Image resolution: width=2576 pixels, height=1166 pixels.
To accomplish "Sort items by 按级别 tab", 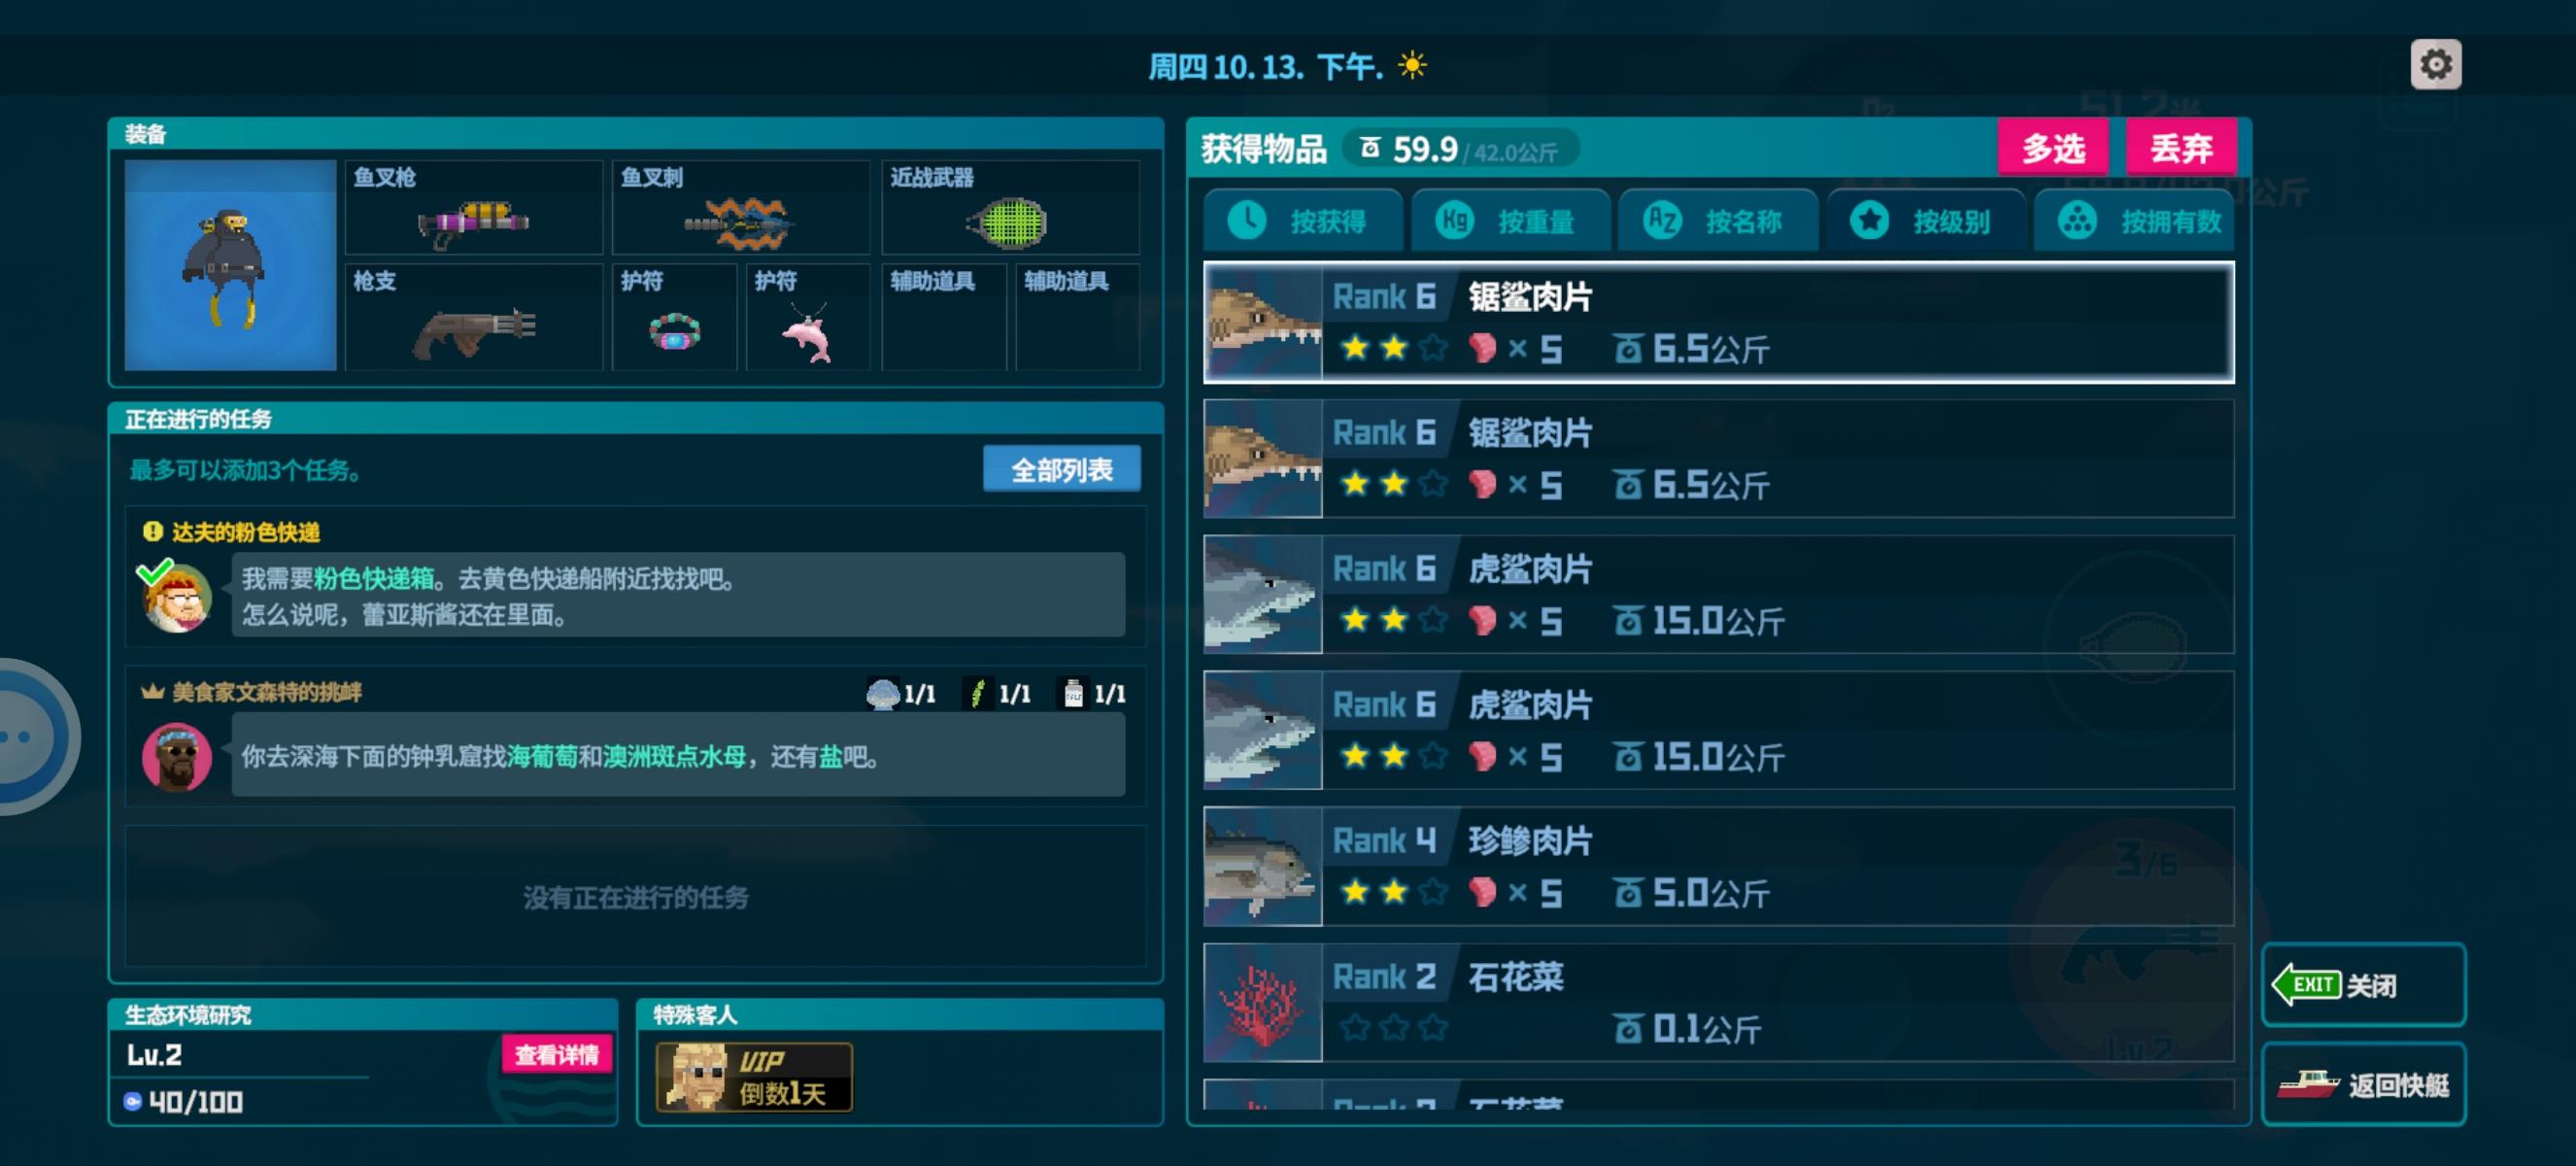I will click(x=1926, y=221).
